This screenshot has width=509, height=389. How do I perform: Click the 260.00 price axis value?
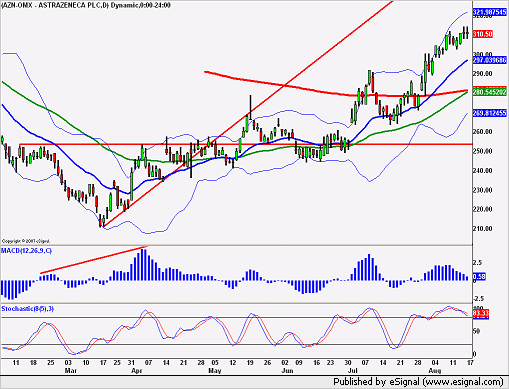[483, 132]
